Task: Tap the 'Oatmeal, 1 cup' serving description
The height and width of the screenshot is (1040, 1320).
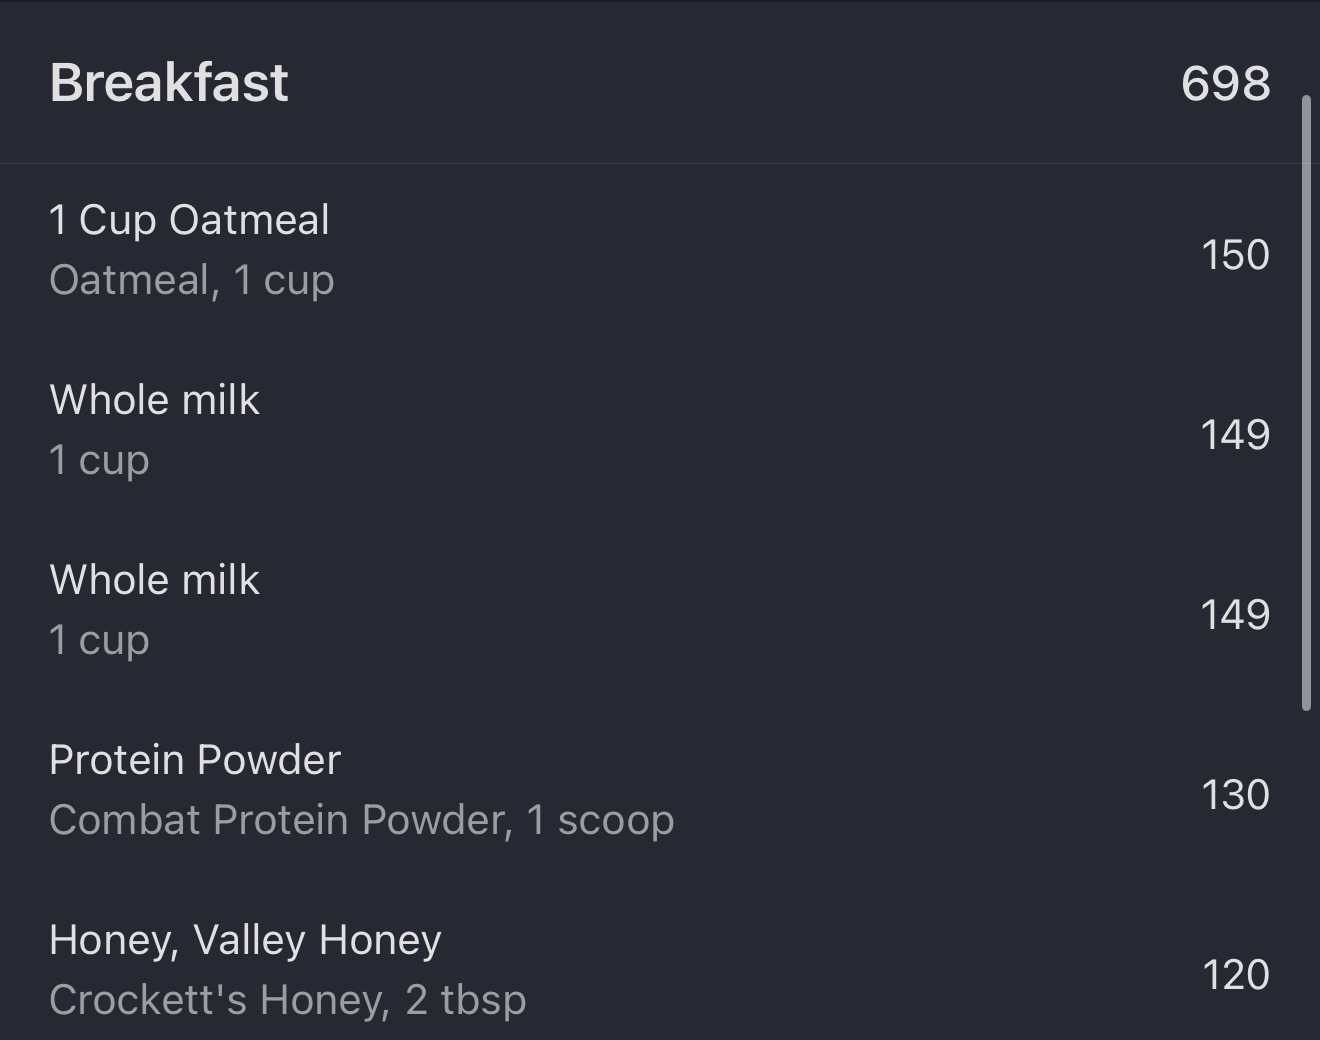Action: pos(191,280)
